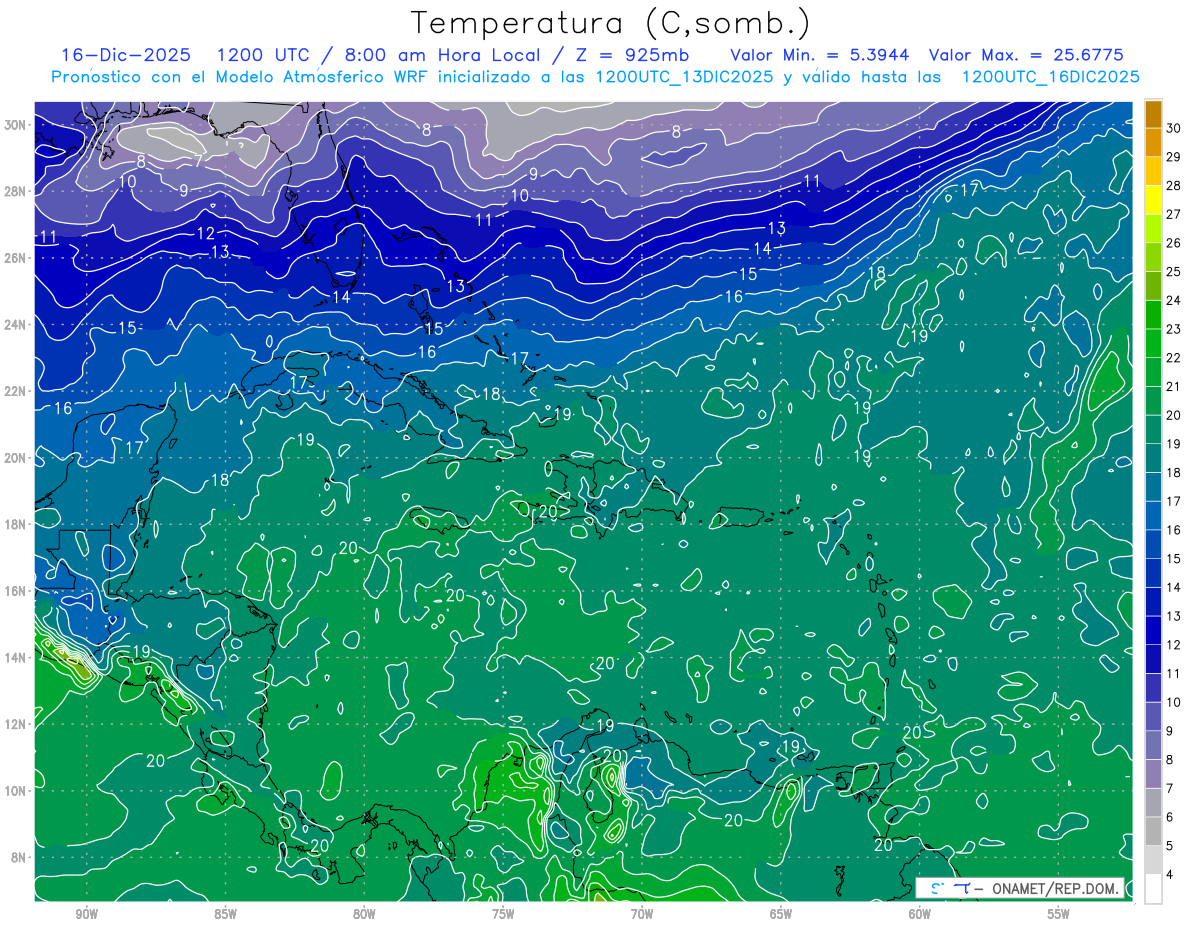Click the 18N latitude axis label
The image size is (1200, 927).
(16, 524)
